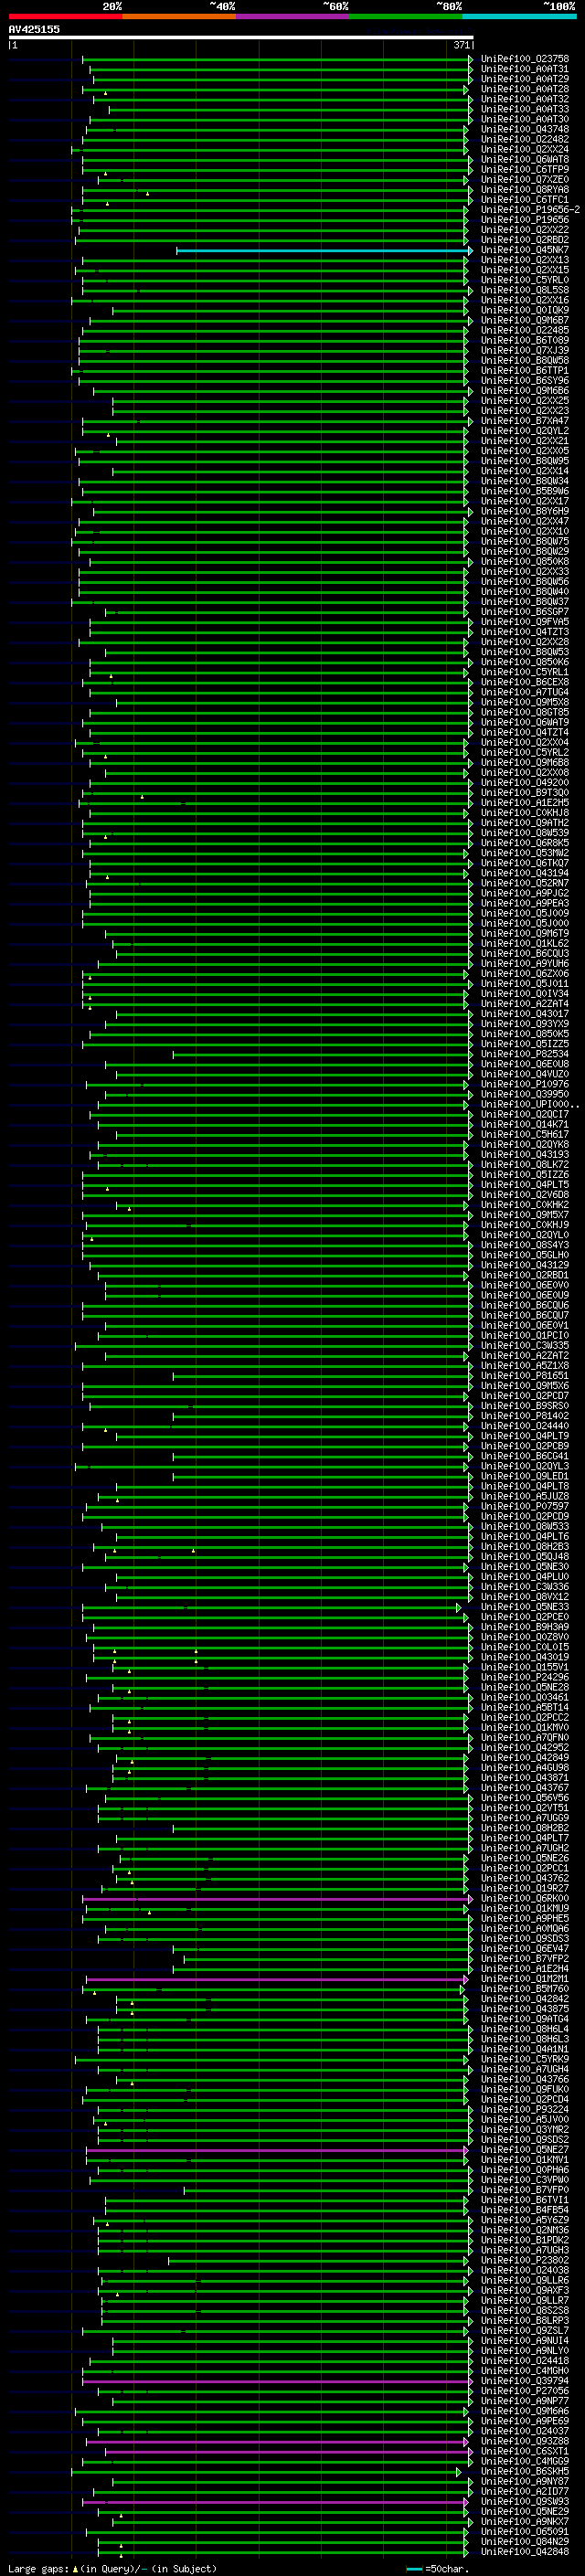This screenshot has width=585, height=2576.
Task: Open hit UniRef100_O23758
Action: (x=525, y=59)
